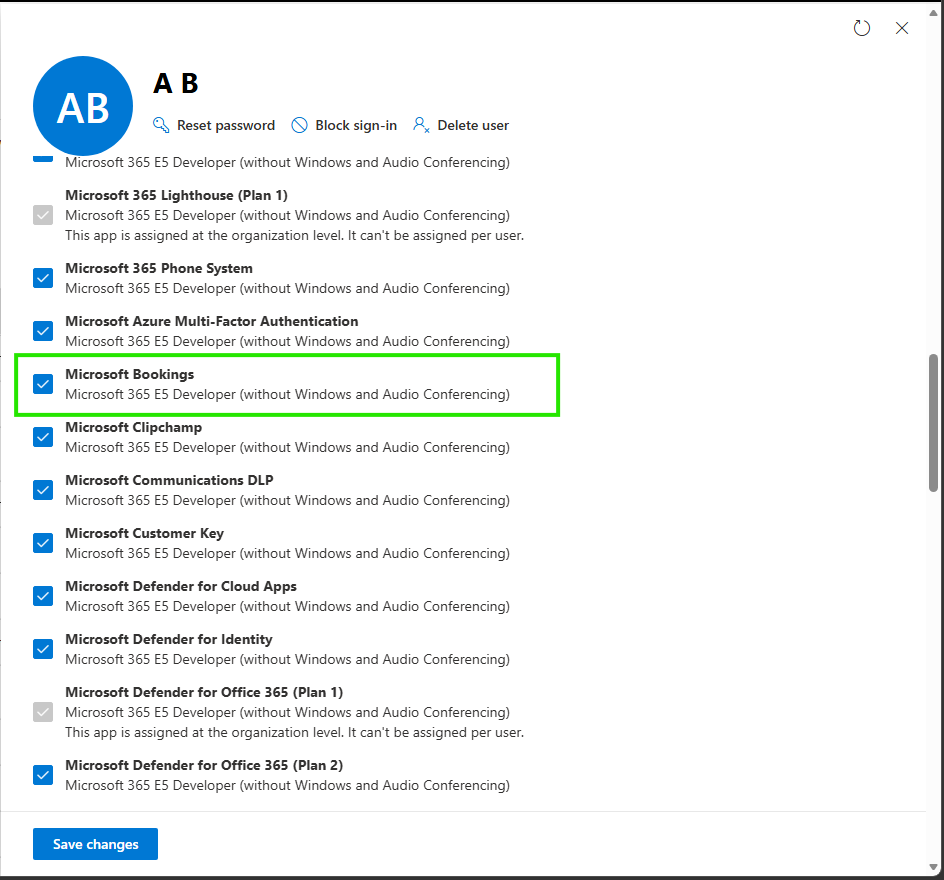Toggle the Microsoft Bookings checkbox
Screen dimensions: 944x880
tap(43, 384)
